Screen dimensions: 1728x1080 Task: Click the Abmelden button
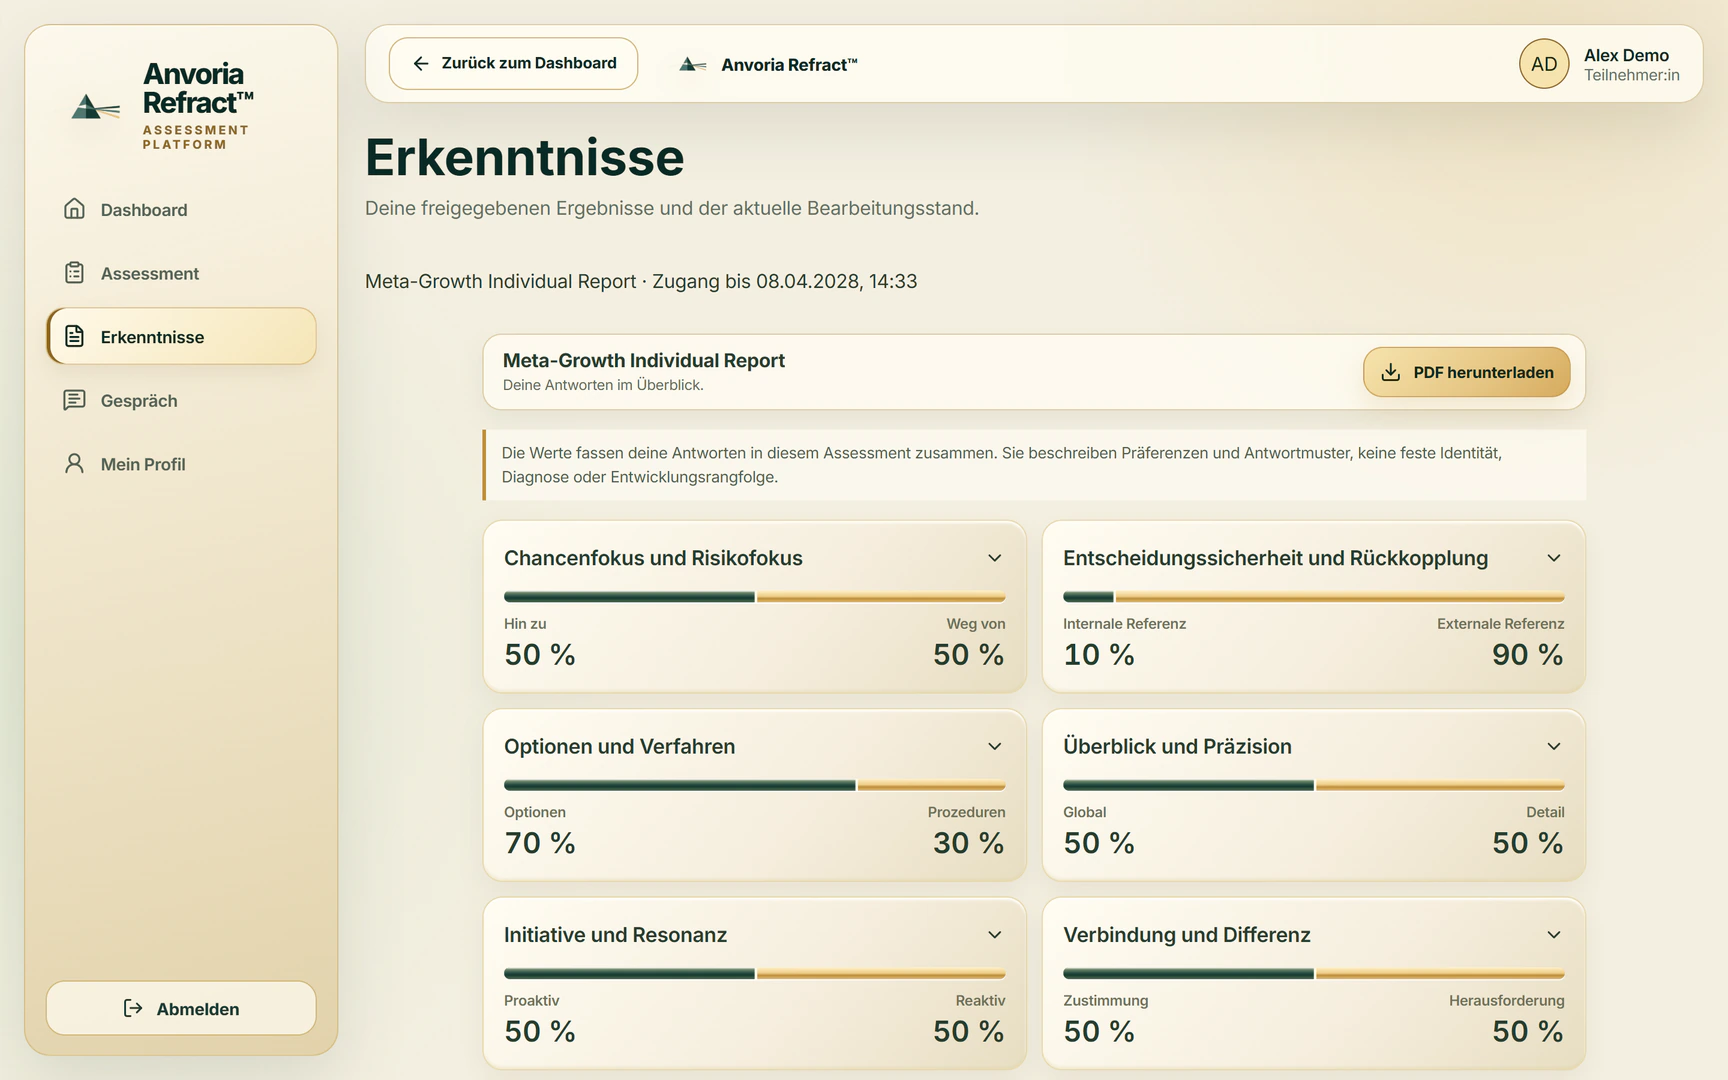[x=181, y=1008]
